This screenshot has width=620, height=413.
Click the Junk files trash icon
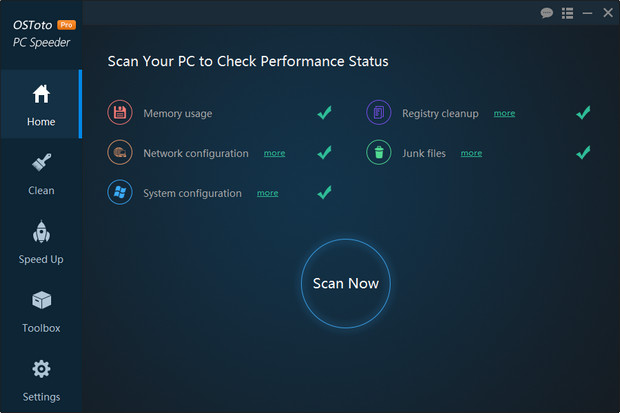point(379,153)
